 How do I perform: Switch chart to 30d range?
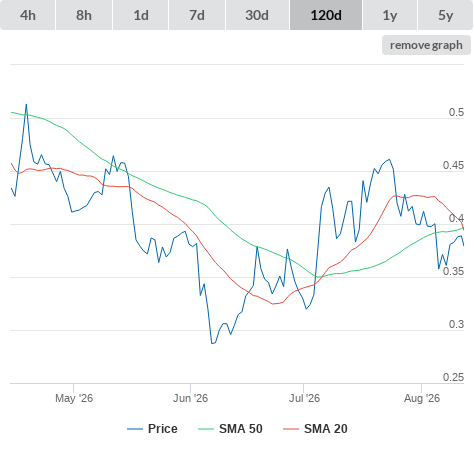click(x=257, y=15)
